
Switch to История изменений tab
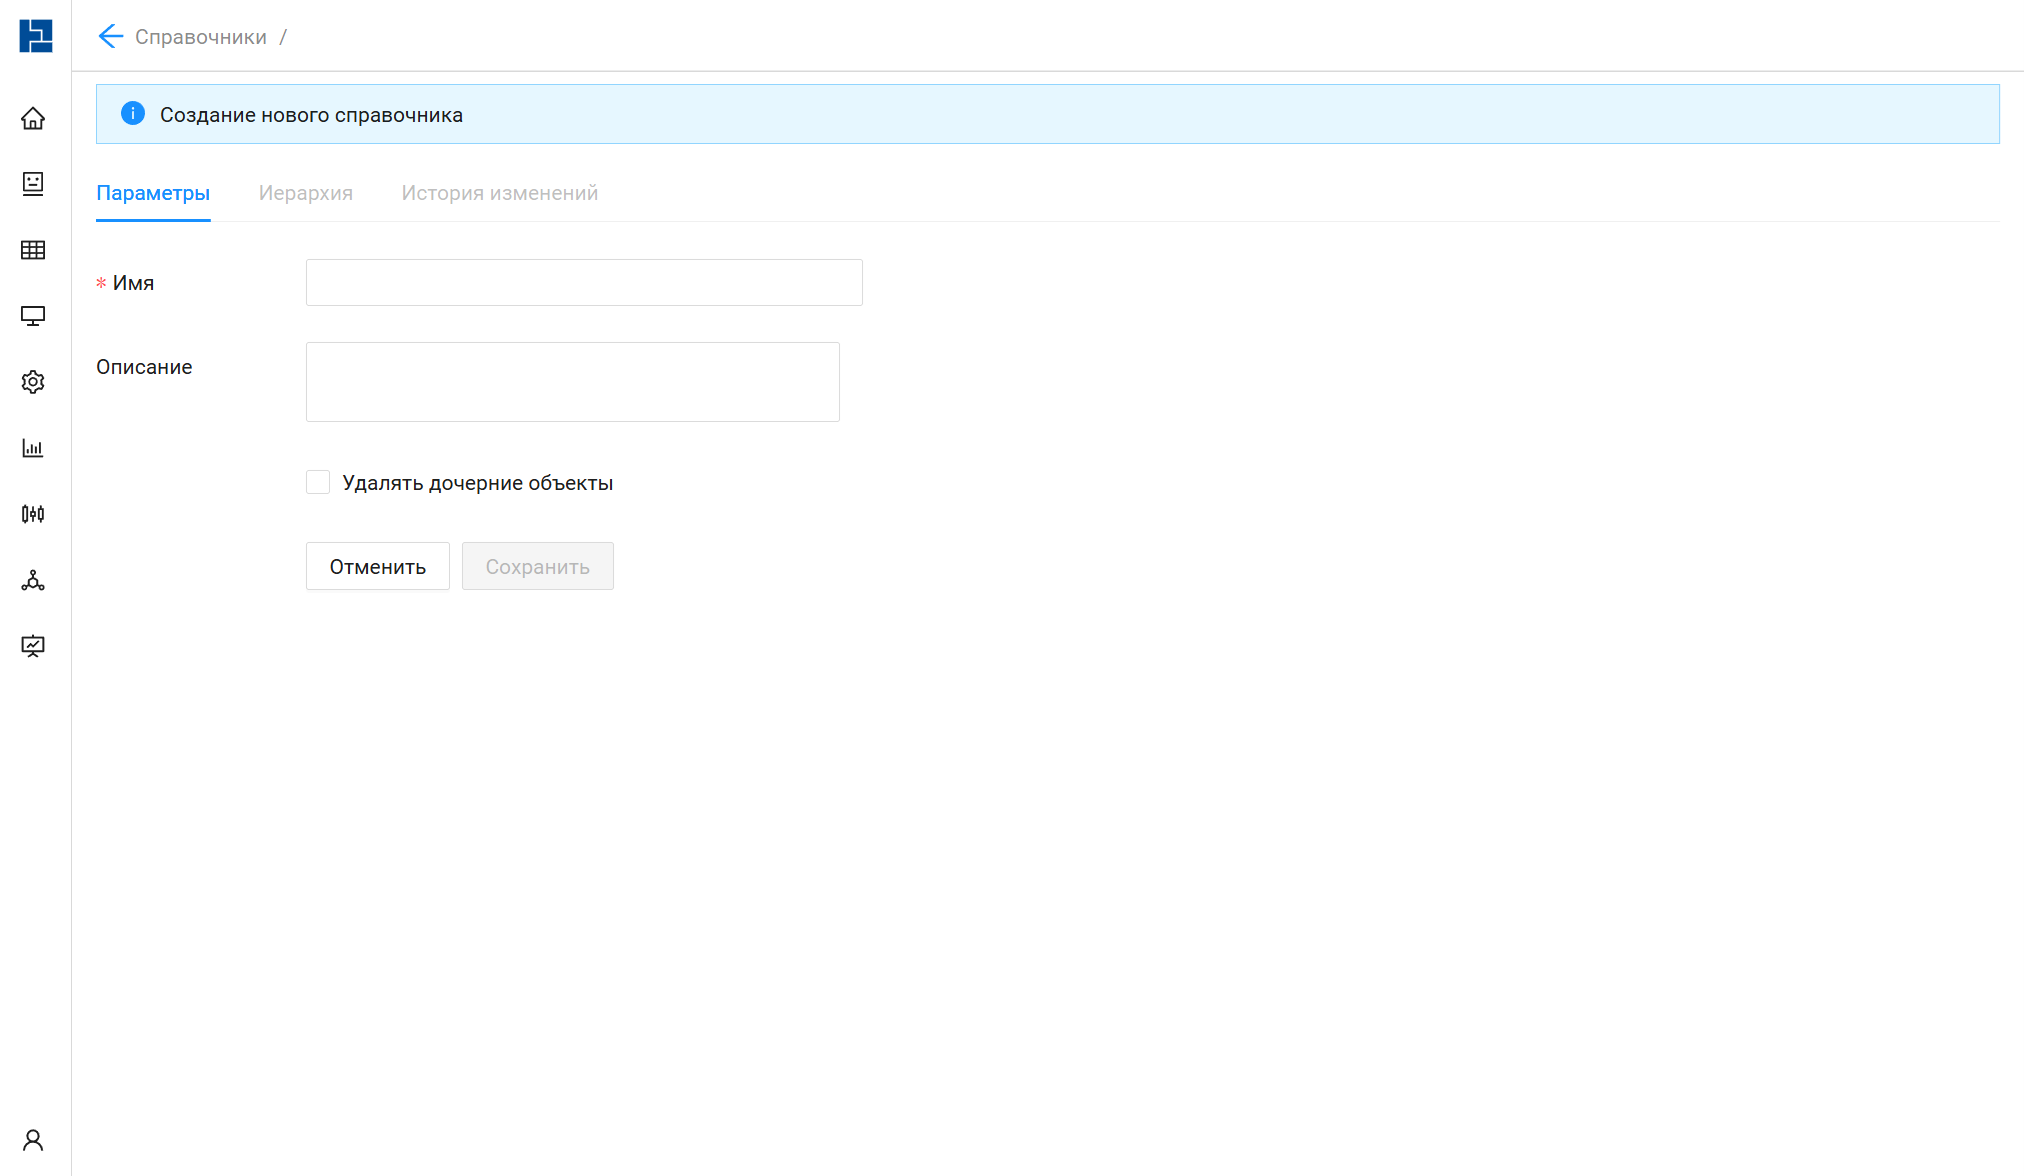pos(500,193)
